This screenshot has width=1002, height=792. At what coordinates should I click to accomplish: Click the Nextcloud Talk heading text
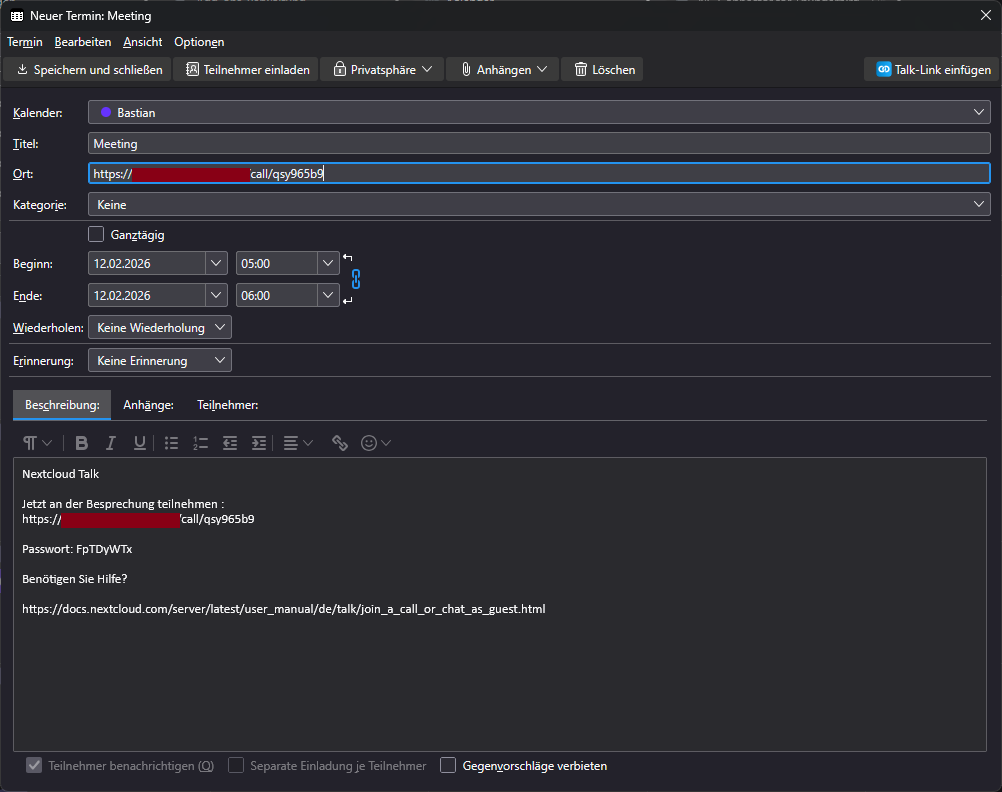point(61,474)
